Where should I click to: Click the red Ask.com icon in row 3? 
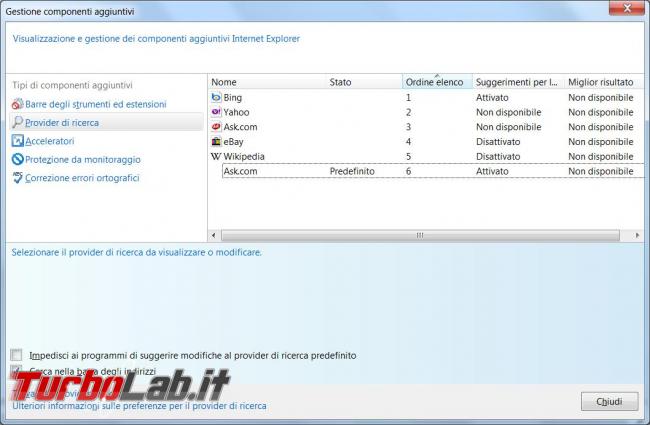coord(216,127)
